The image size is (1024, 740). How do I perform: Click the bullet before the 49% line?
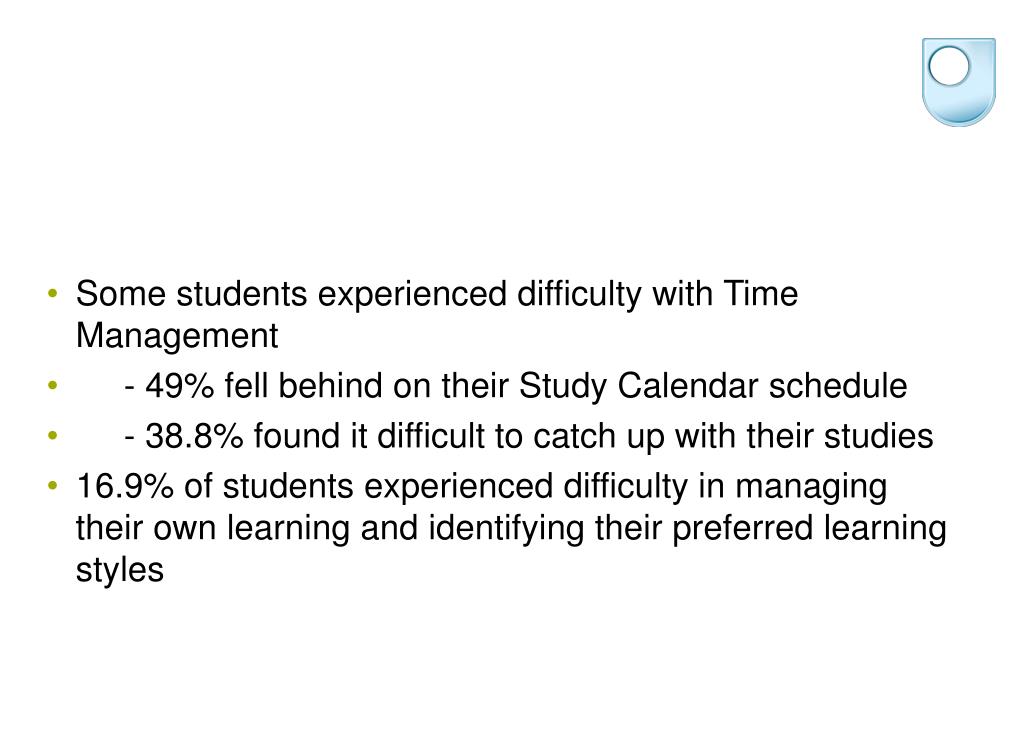coord(53,385)
